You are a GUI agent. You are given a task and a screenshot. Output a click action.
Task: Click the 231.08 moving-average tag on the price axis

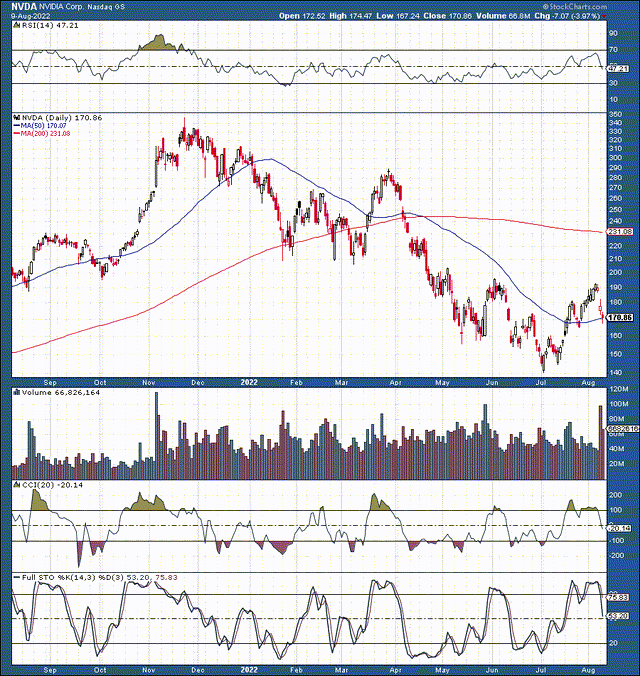(620, 232)
